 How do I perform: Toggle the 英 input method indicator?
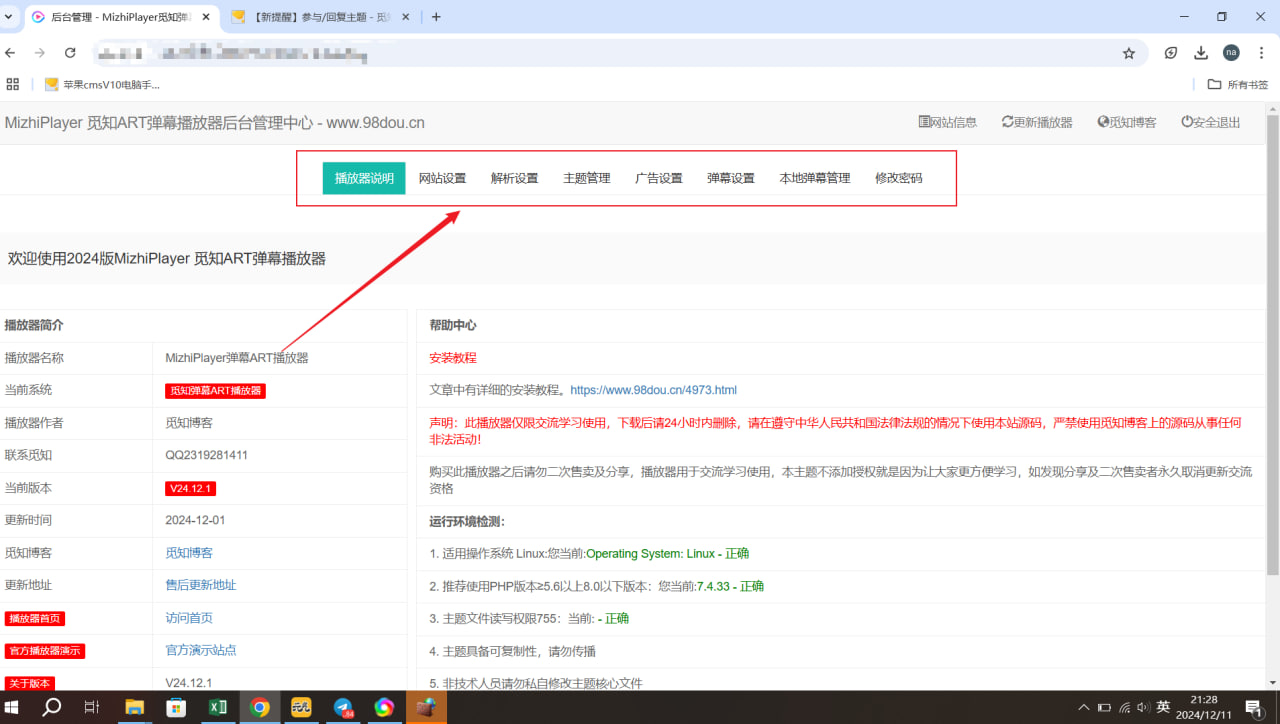pyautogui.click(x=1163, y=707)
